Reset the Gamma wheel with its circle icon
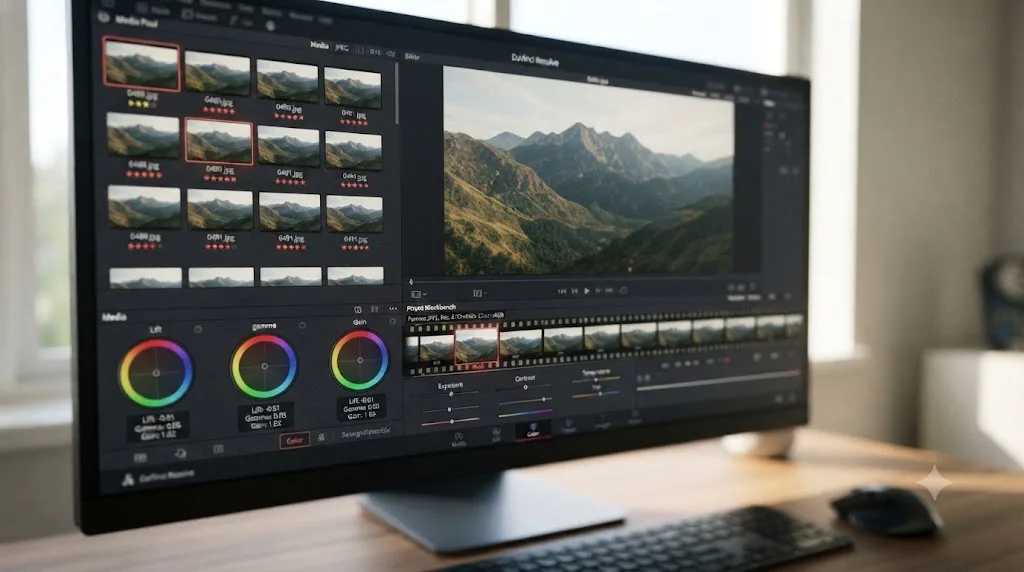 (302, 325)
